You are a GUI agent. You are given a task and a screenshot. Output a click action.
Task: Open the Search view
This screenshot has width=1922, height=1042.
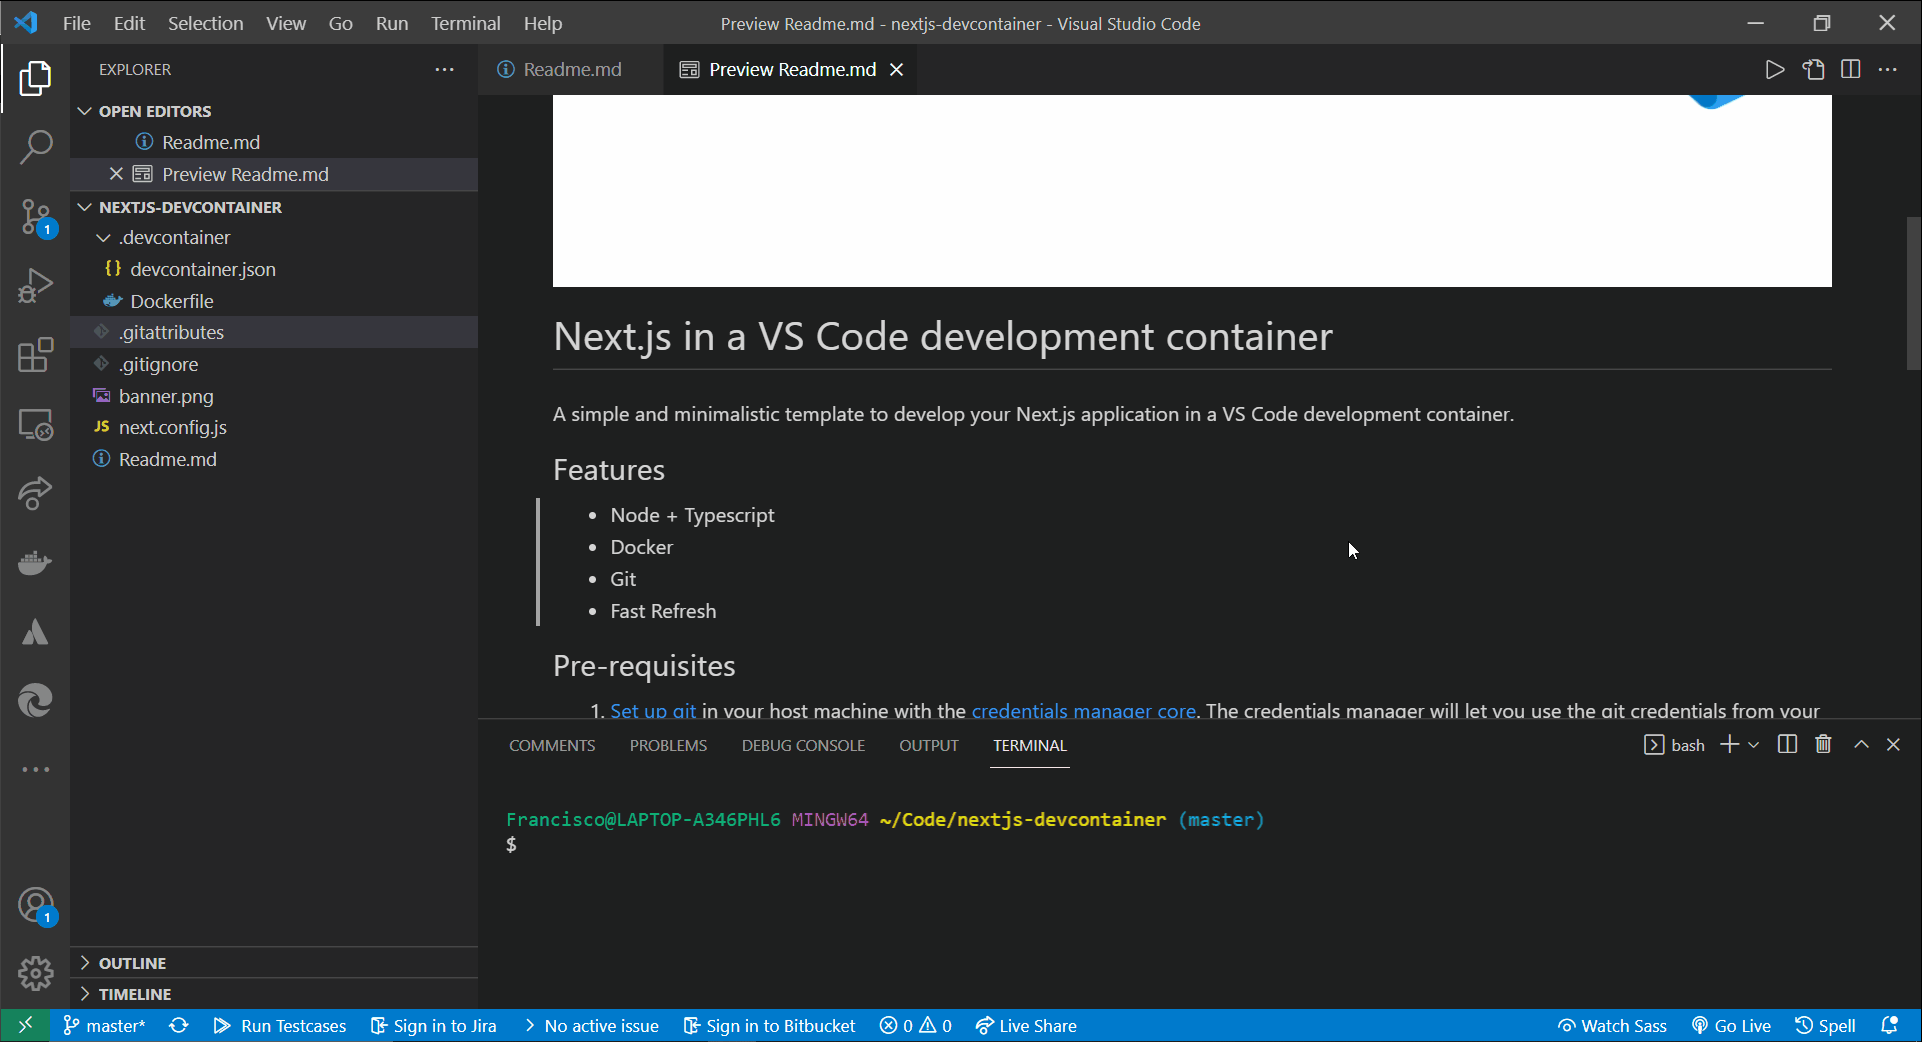click(36, 147)
